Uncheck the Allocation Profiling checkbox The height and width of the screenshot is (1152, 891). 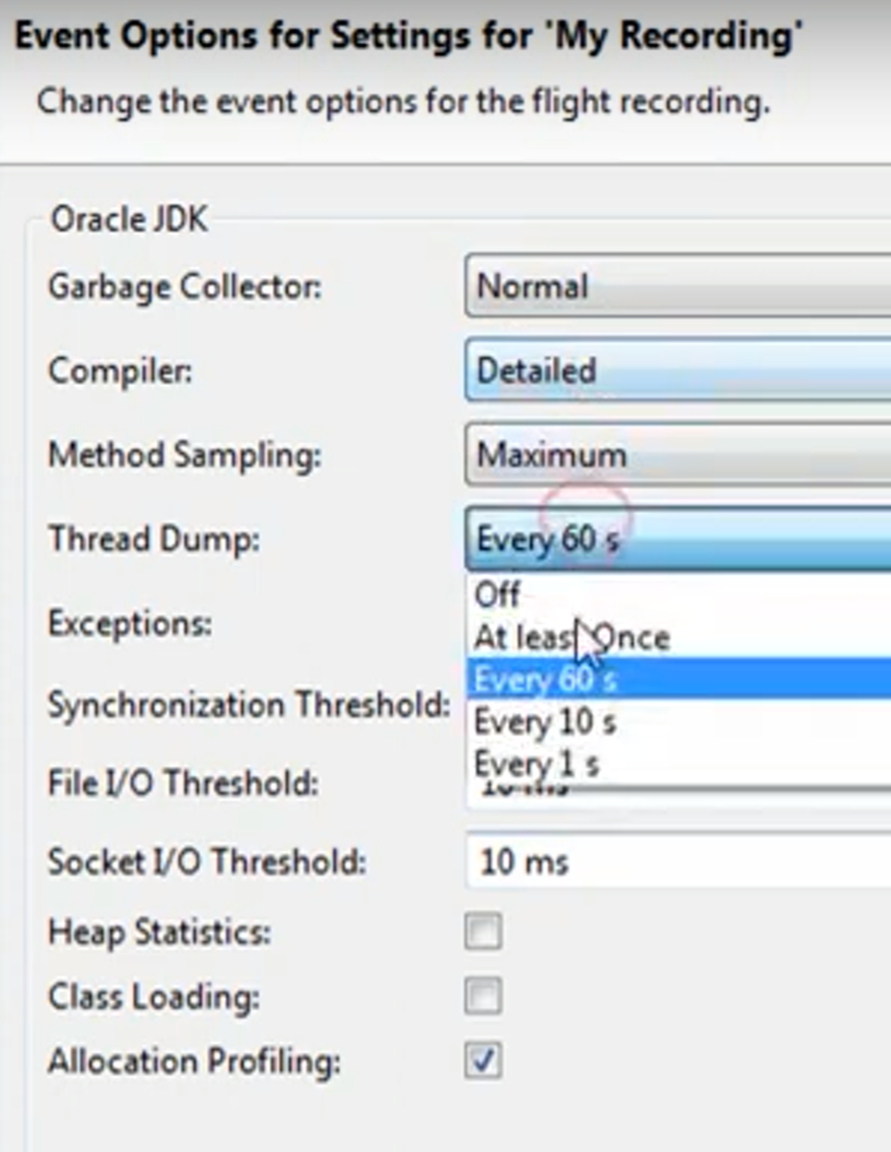click(483, 1061)
